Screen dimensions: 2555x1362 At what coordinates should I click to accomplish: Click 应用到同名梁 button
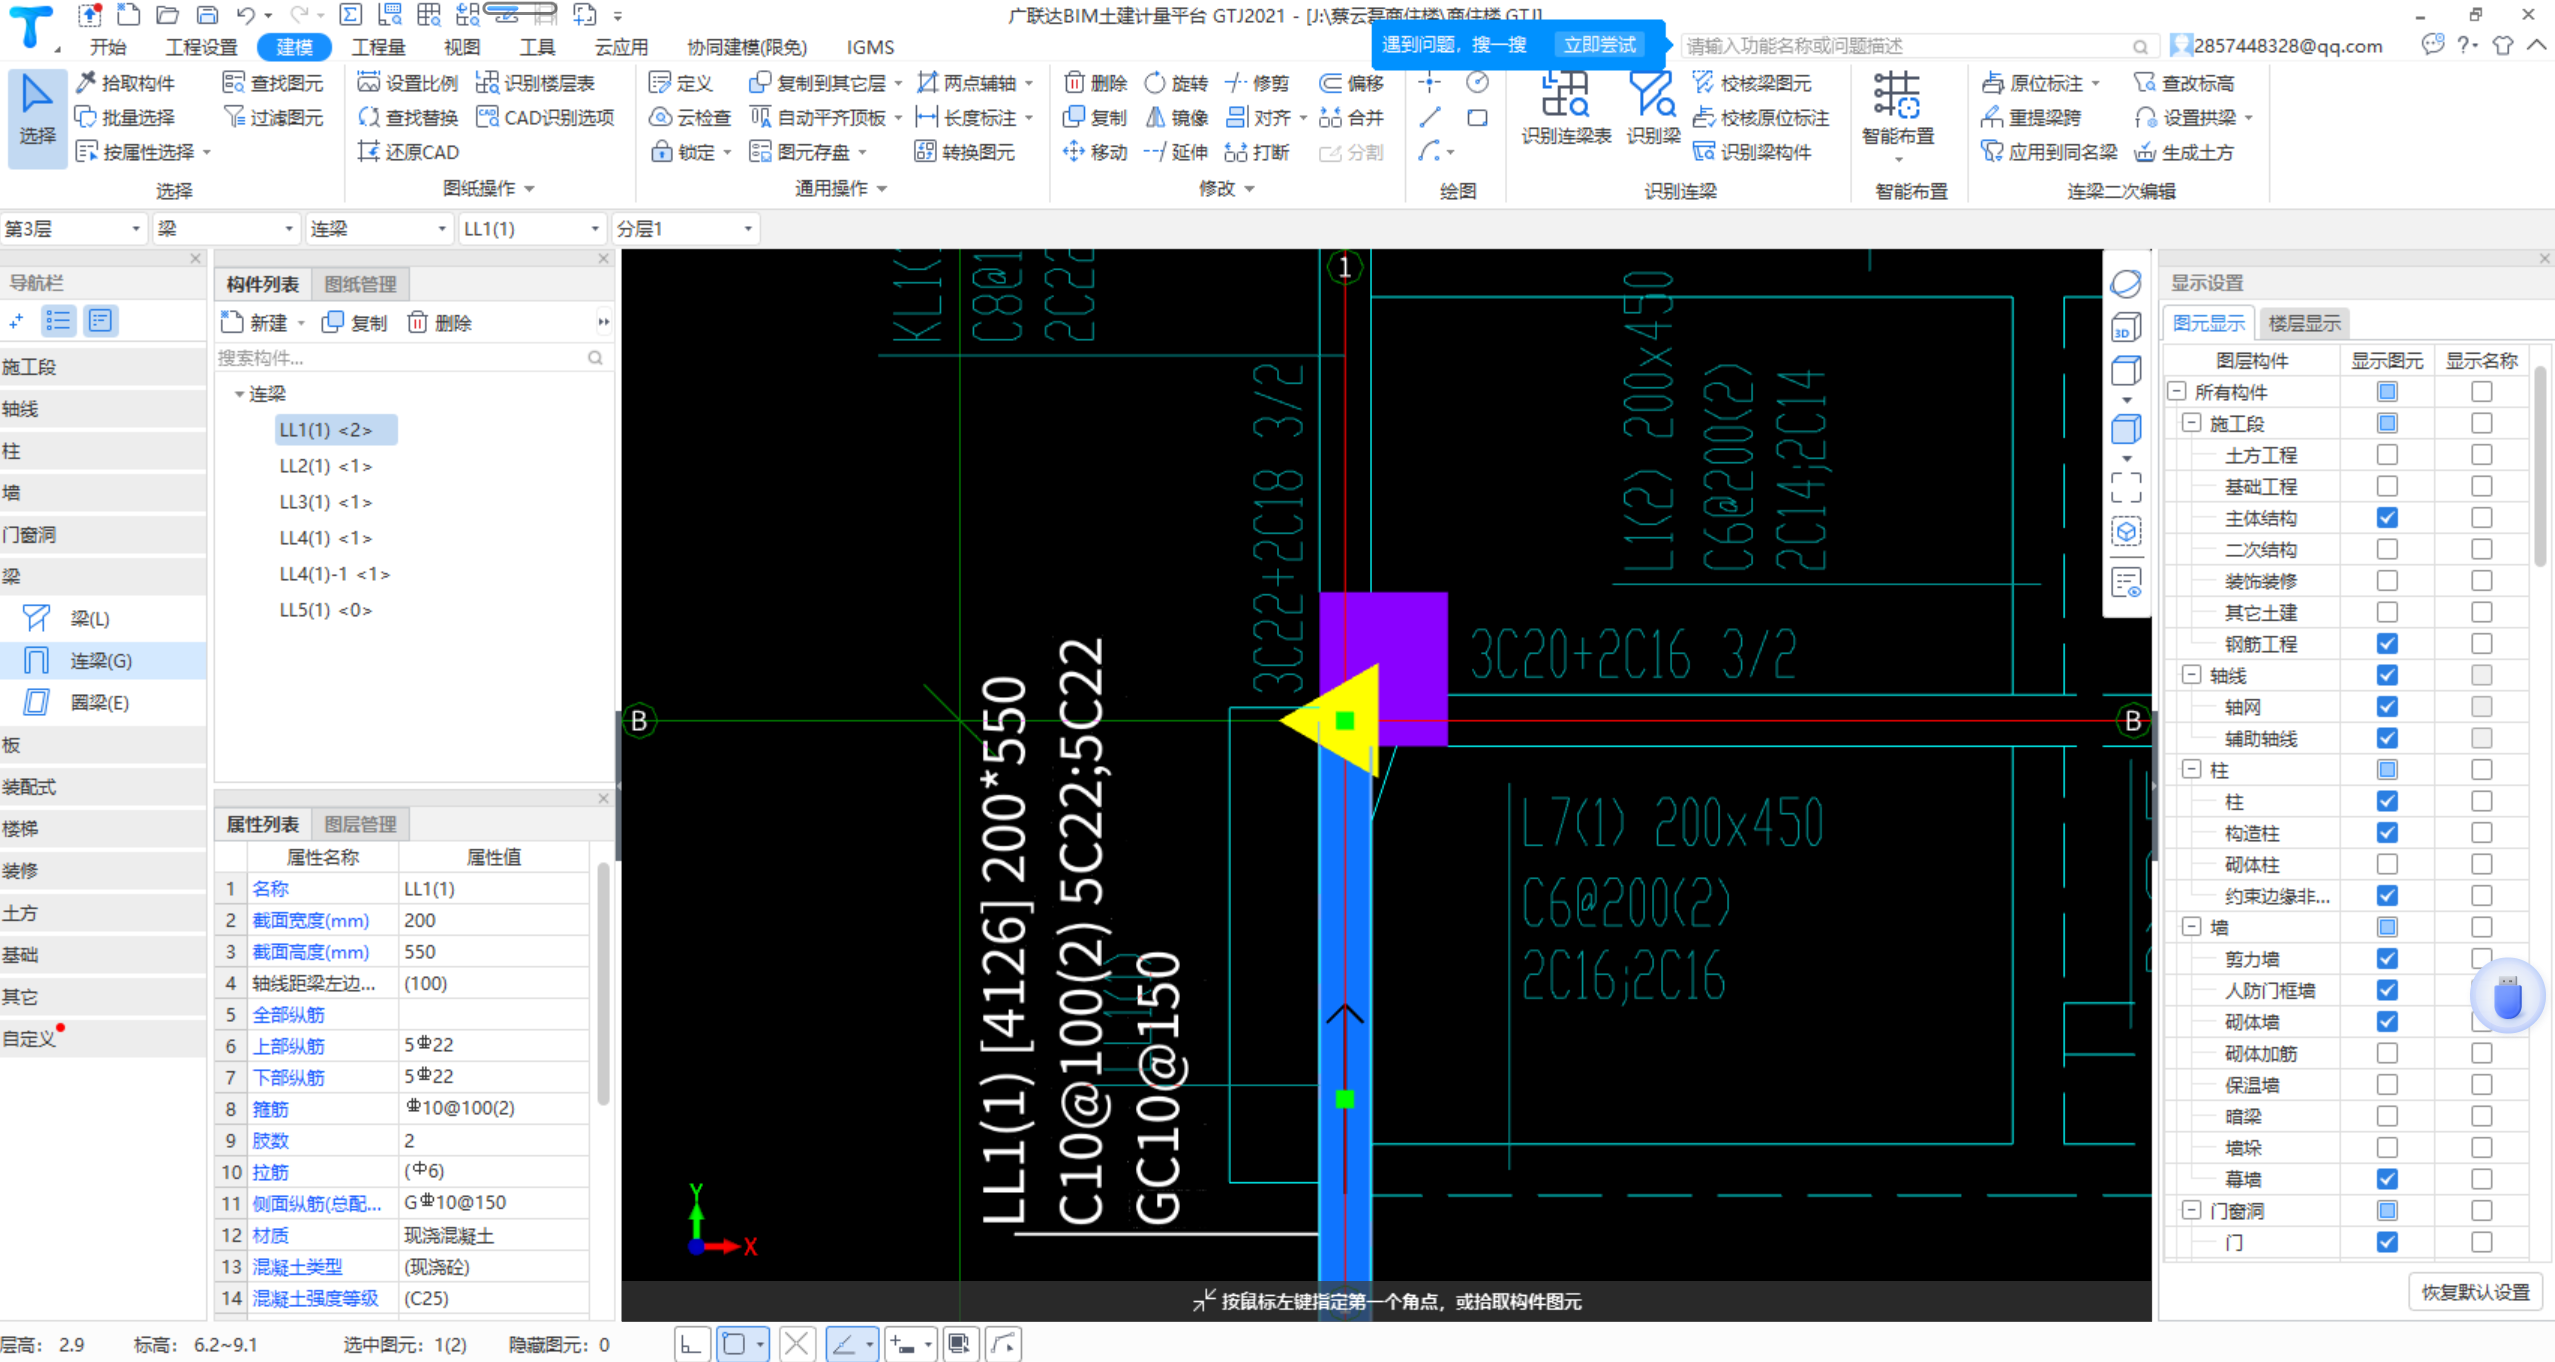[x=2049, y=152]
